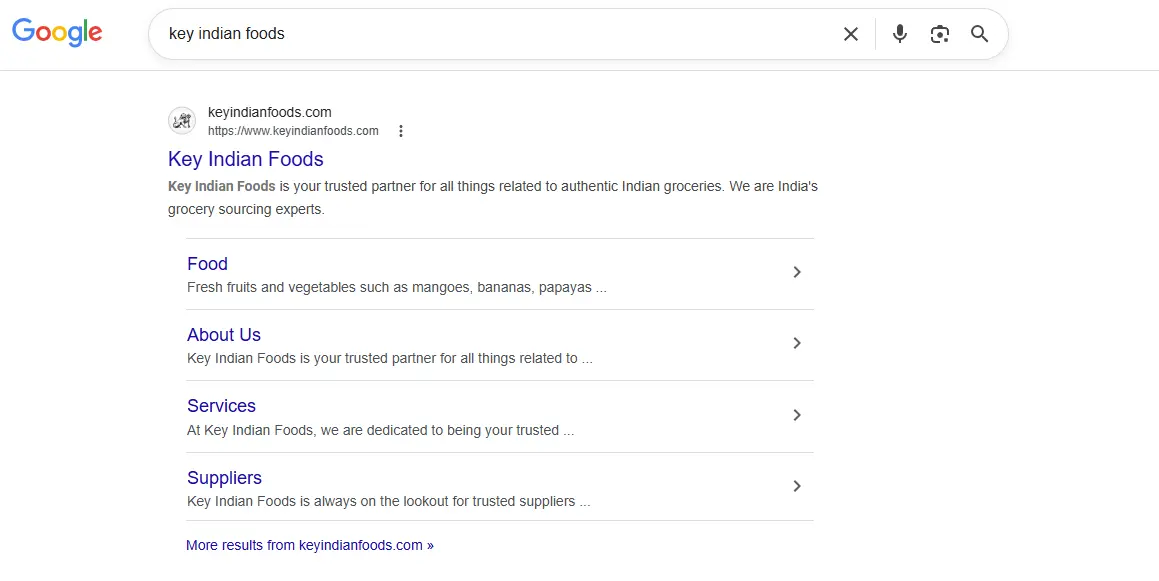
Task: Expand the Services sitelink chevron
Action: click(797, 415)
